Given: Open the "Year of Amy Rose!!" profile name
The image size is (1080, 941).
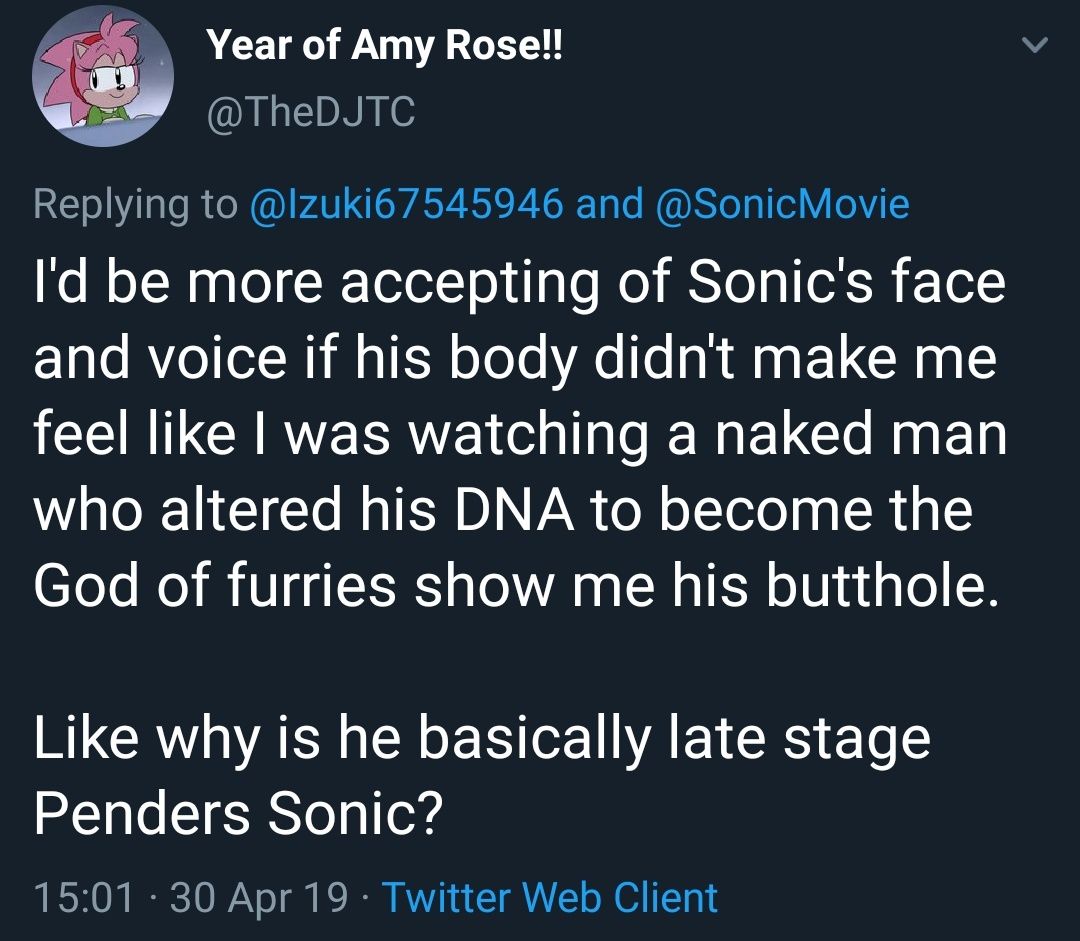Looking at the screenshot, I should point(384,46).
